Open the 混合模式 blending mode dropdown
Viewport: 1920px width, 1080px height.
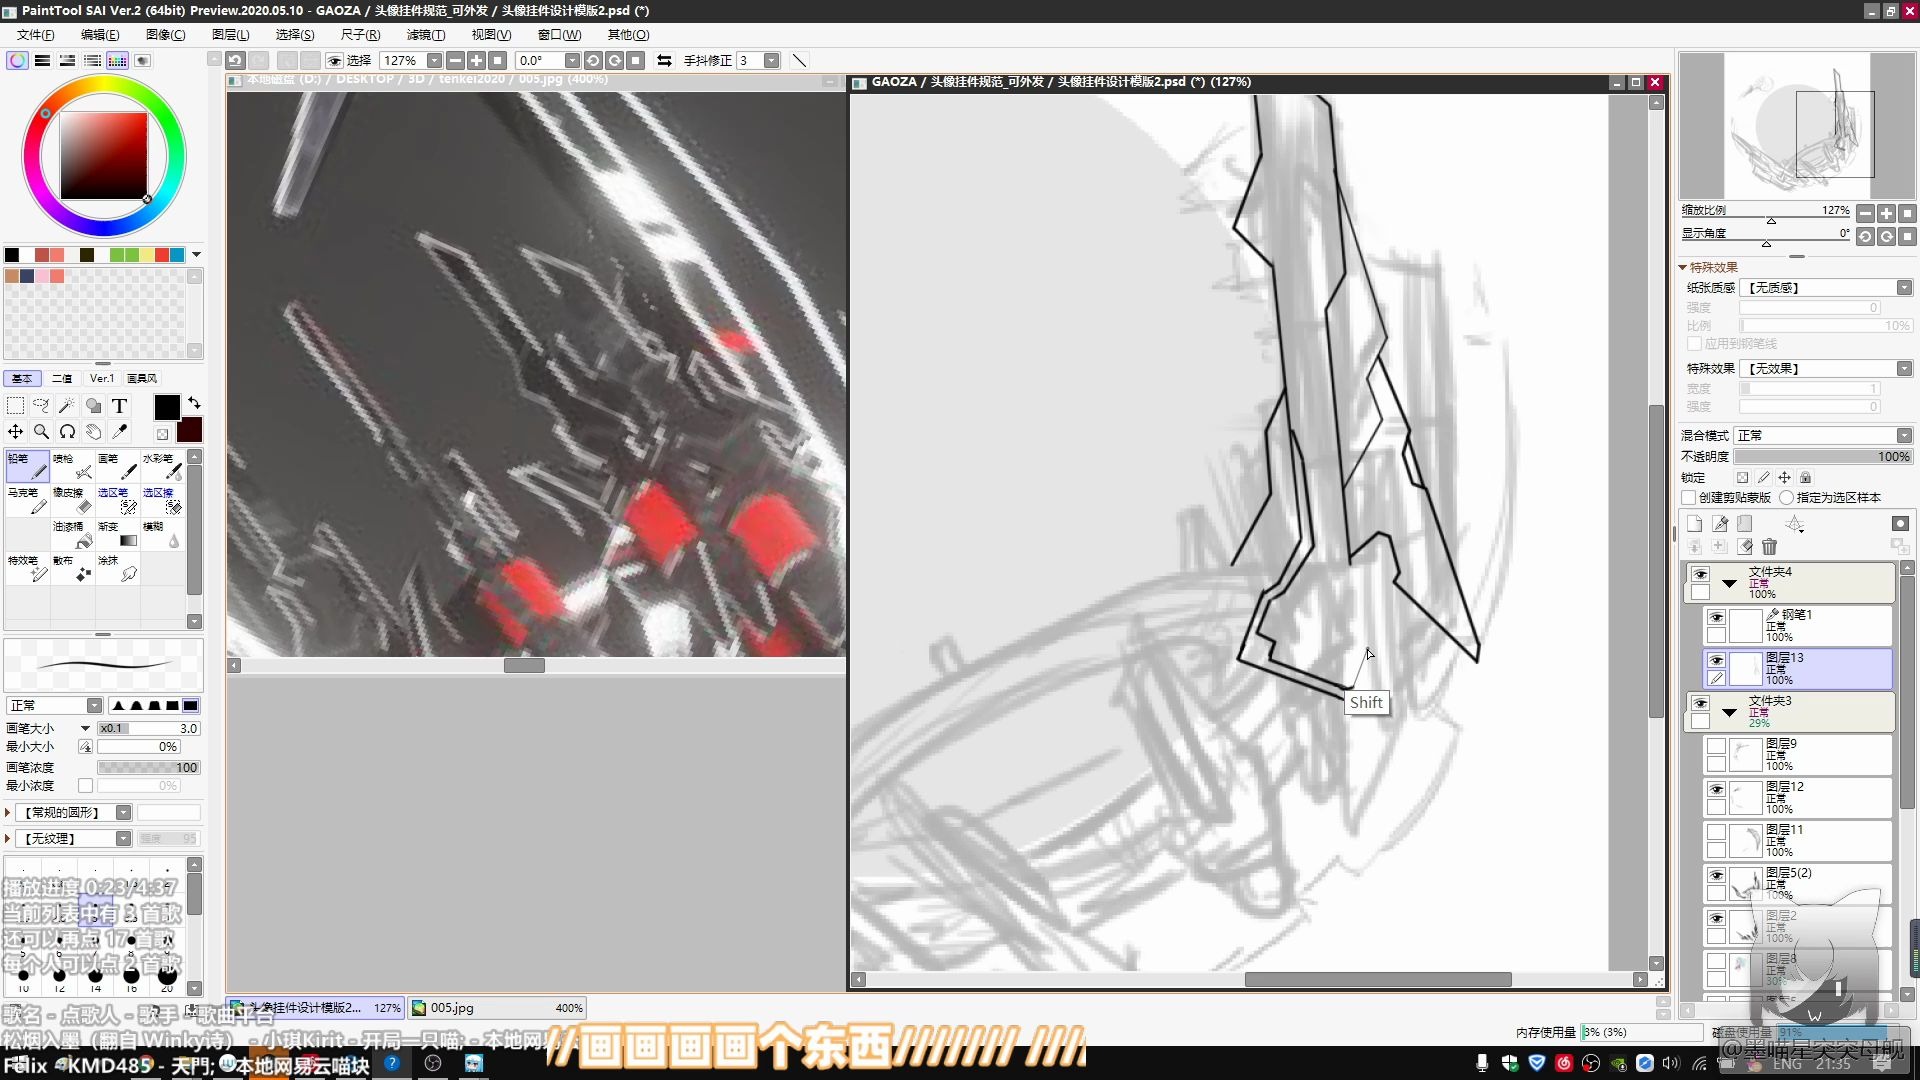[x=1904, y=435]
